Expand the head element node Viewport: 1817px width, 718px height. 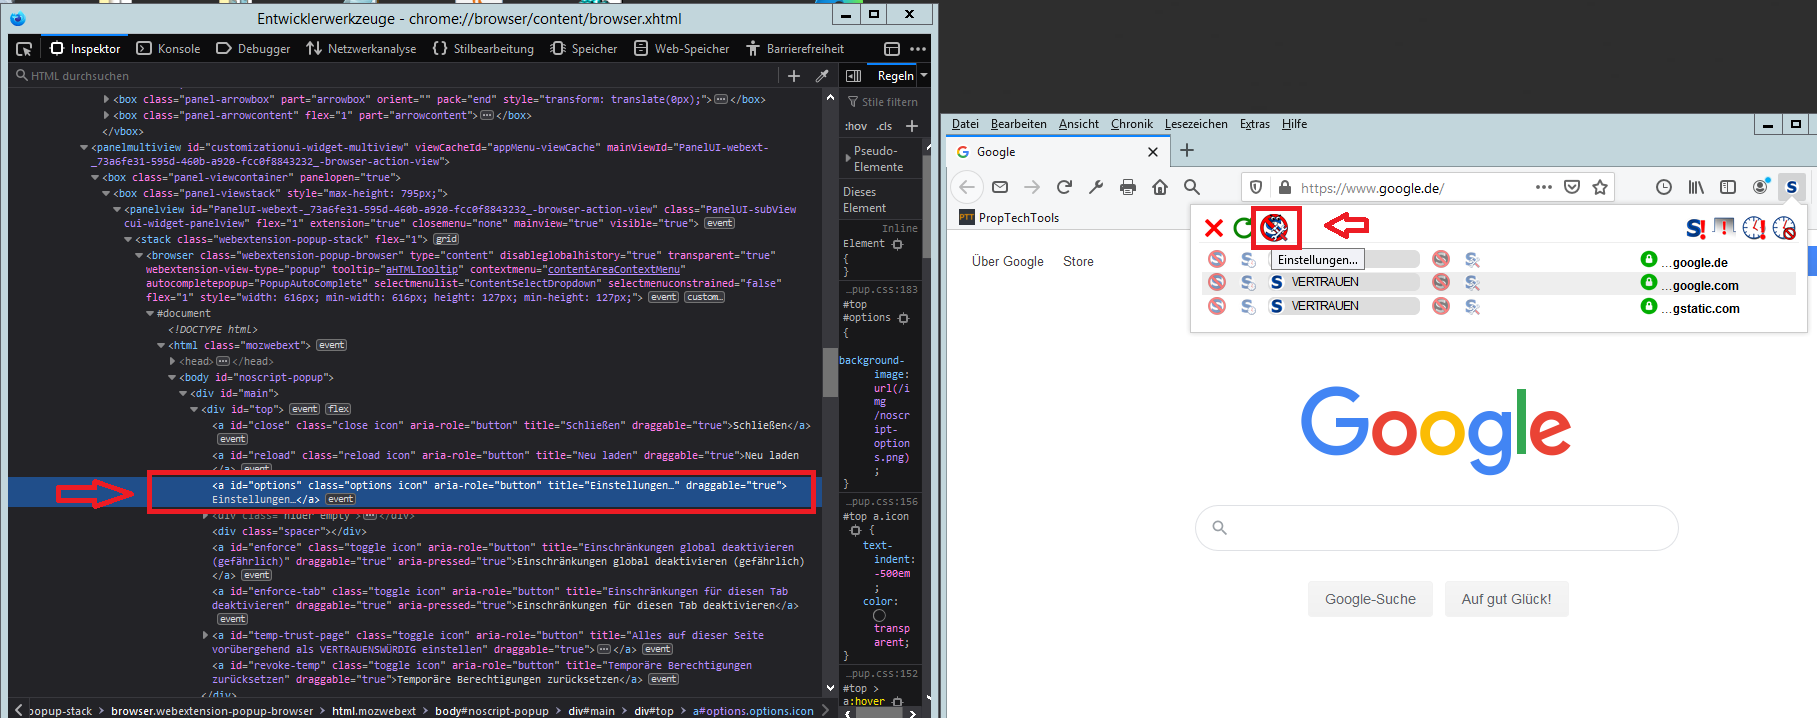click(x=173, y=362)
